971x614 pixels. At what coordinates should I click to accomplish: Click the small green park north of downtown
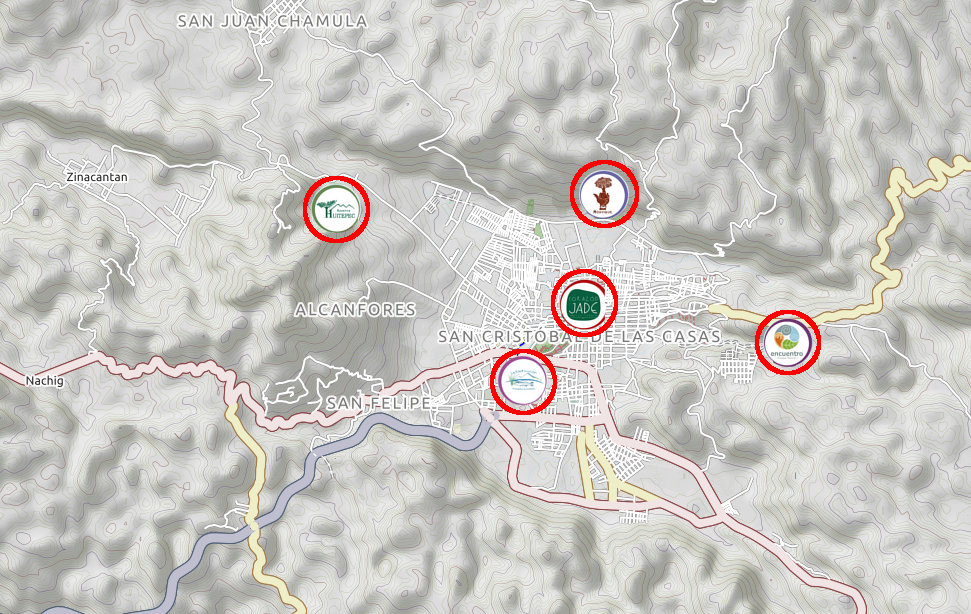click(x=538, y=229)
